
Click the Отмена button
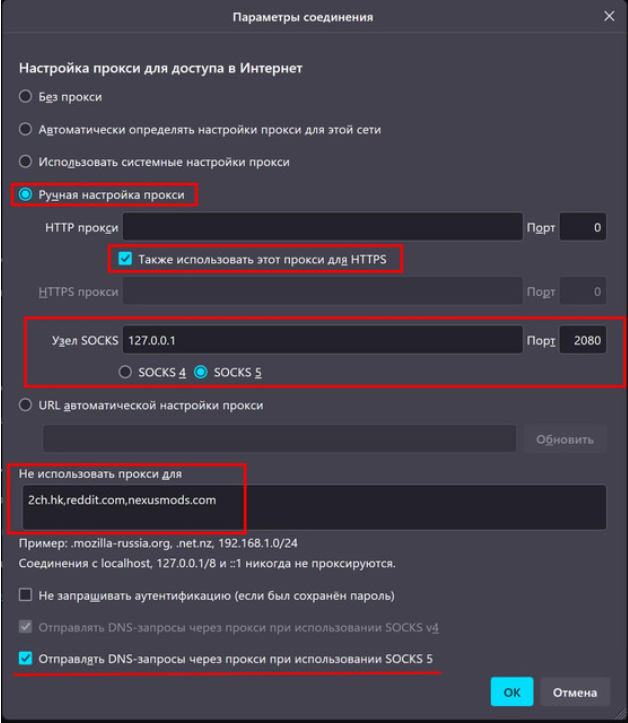coord(575,692)
